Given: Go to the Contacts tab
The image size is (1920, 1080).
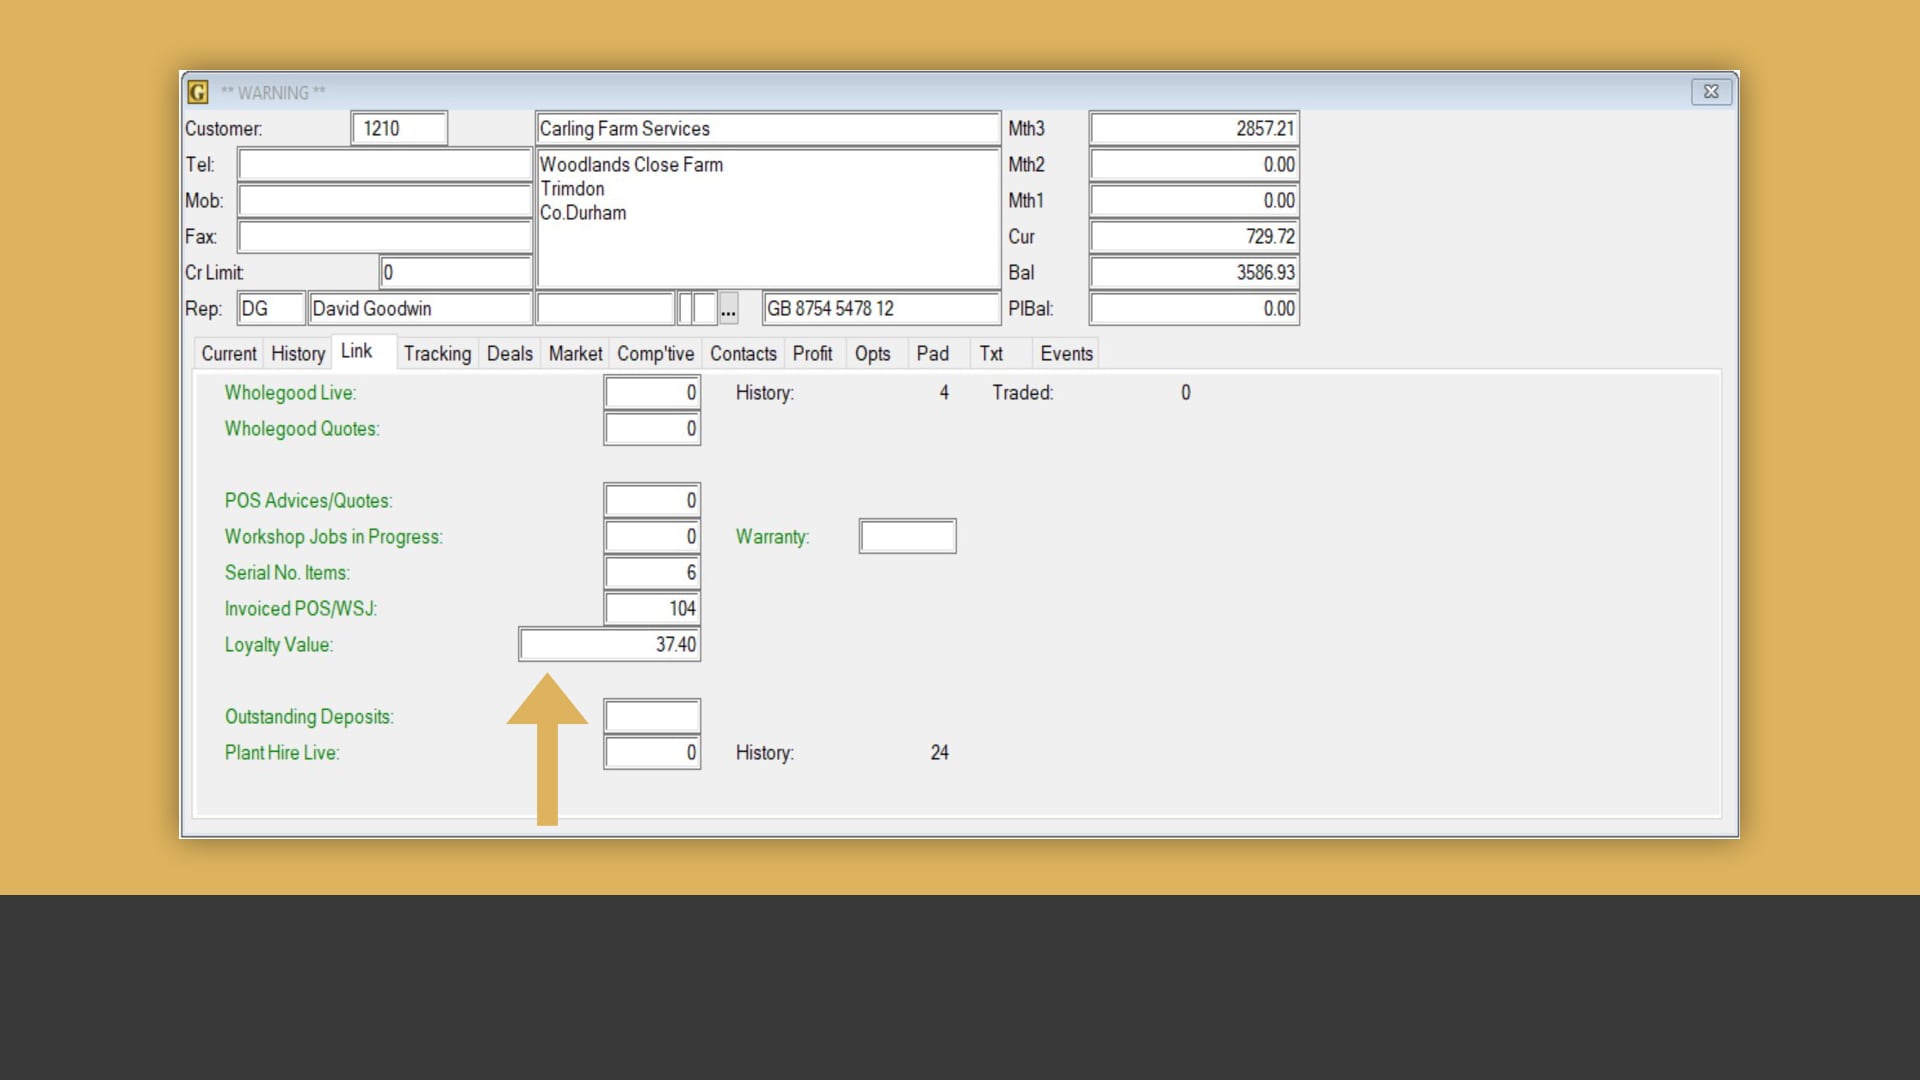Looking at the screenshot, I should (743, 354).
